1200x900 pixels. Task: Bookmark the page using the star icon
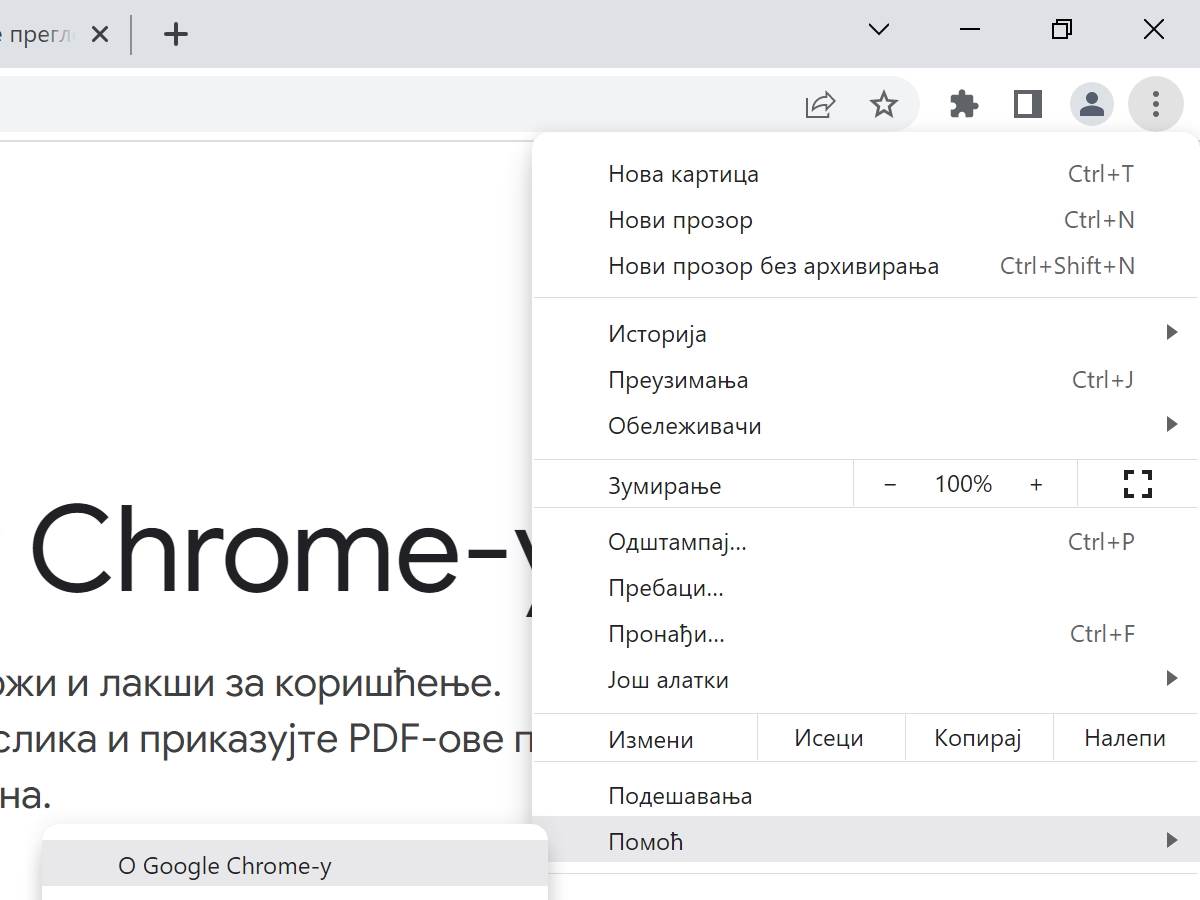884,104
